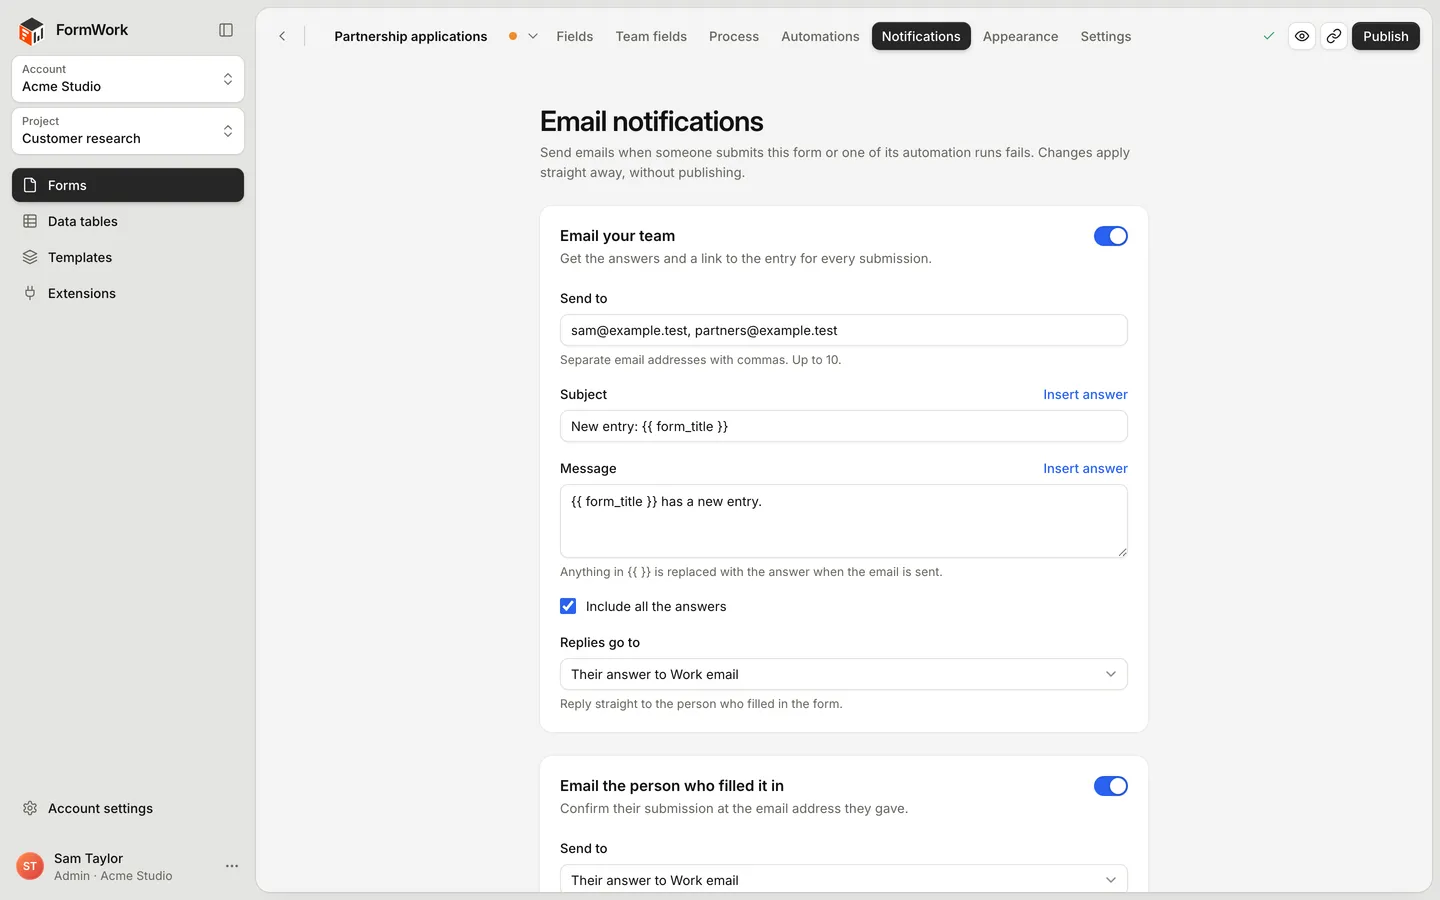Click the Templates layers icon
The height and width of the screenshot is (900, 1440).
(x=30, y=257)
